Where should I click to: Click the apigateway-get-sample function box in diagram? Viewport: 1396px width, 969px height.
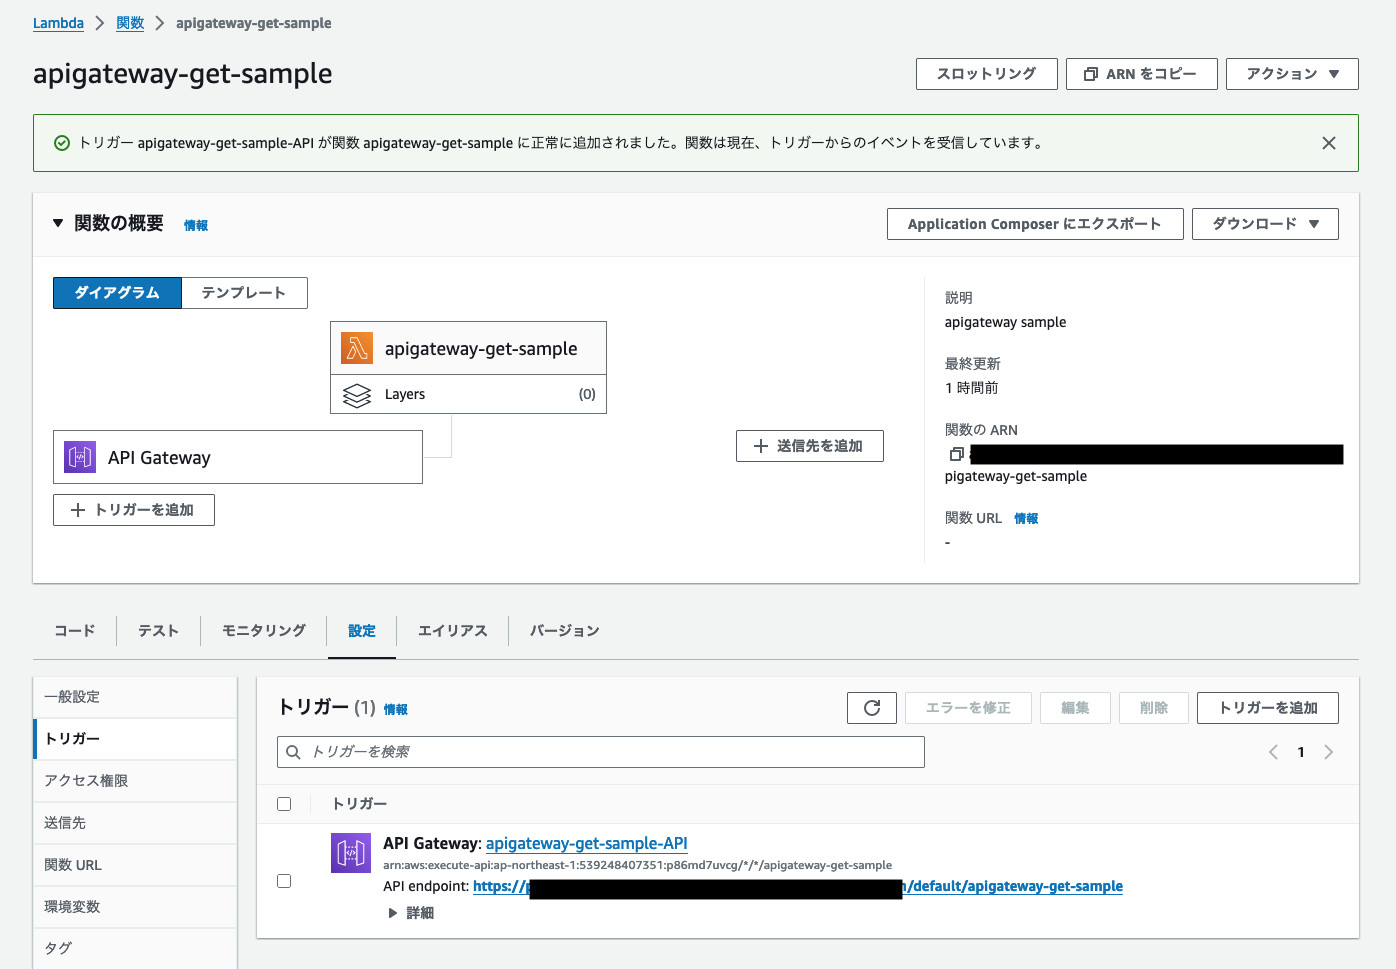coord(468,348)
